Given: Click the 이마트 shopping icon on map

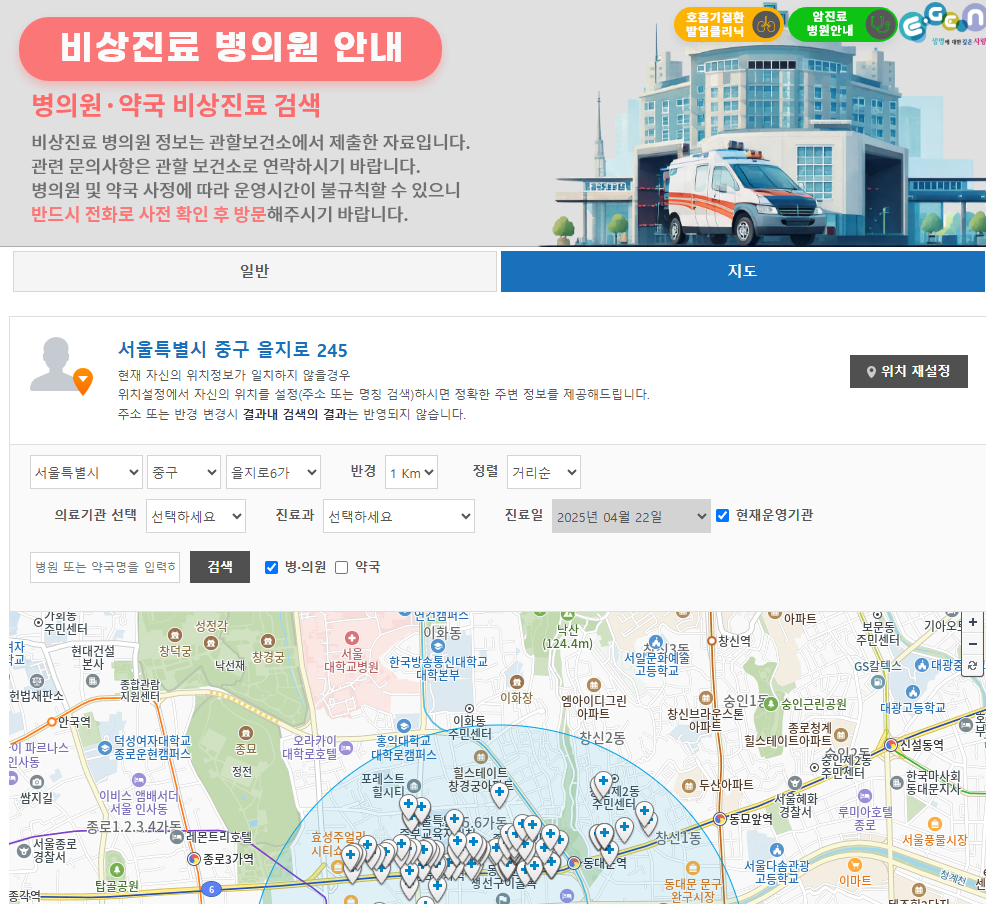Looking at the screenshot, I should (855, 865).
